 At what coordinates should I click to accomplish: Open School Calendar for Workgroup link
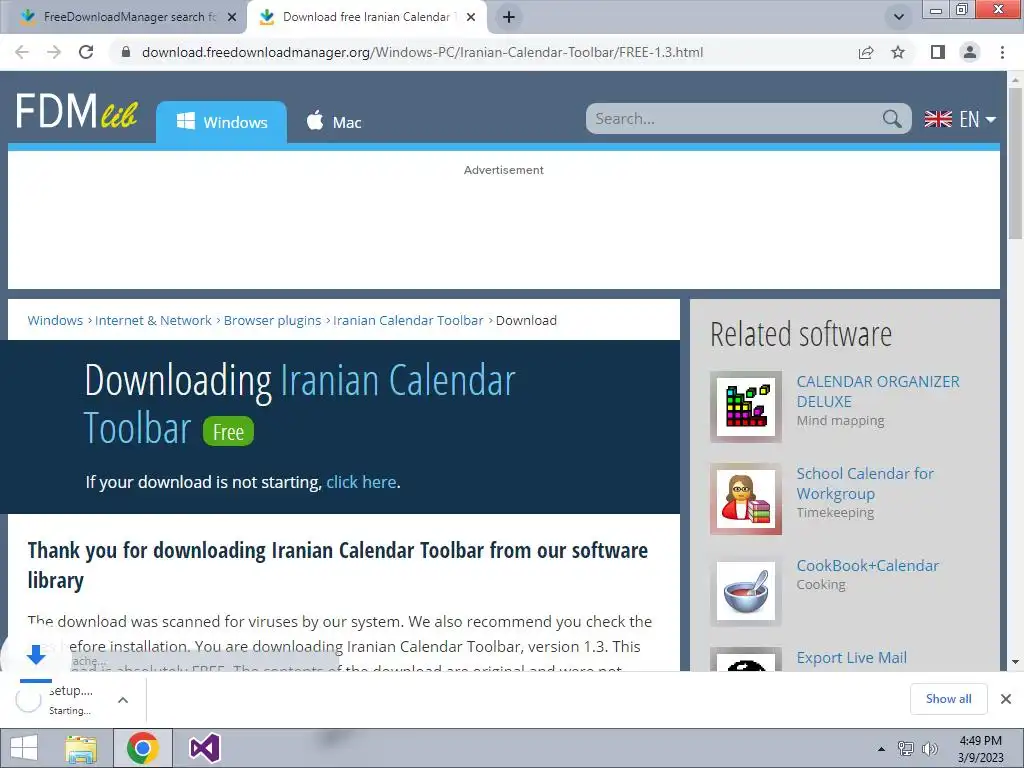point(865,483)
